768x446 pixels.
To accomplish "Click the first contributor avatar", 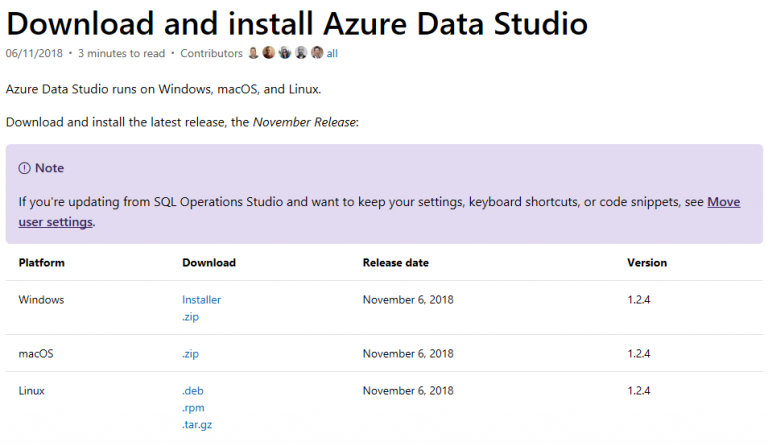I will point(253,53).
